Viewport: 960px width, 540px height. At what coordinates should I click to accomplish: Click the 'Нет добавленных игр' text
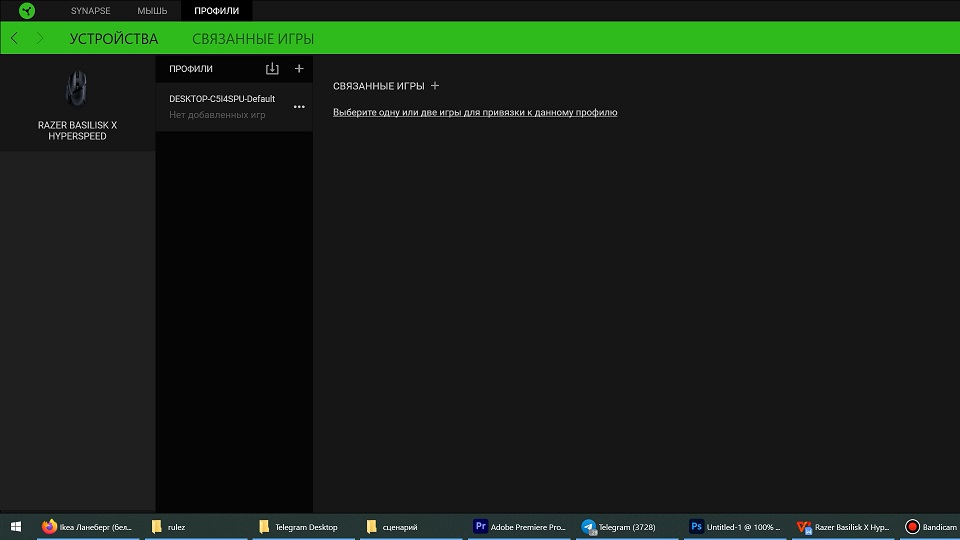click(x=217, y=115)
